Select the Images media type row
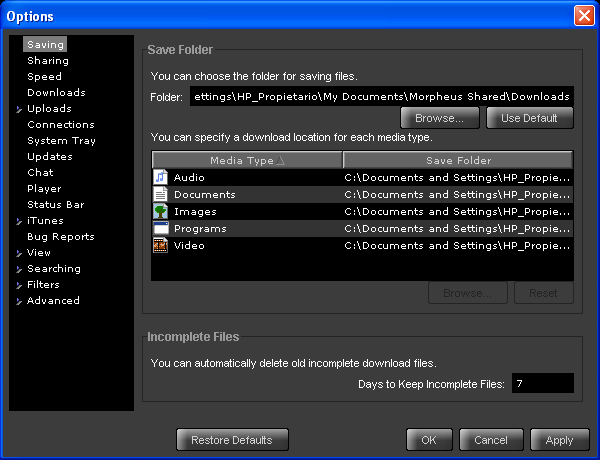The image size is (600, 460). (x=362, y=211)
